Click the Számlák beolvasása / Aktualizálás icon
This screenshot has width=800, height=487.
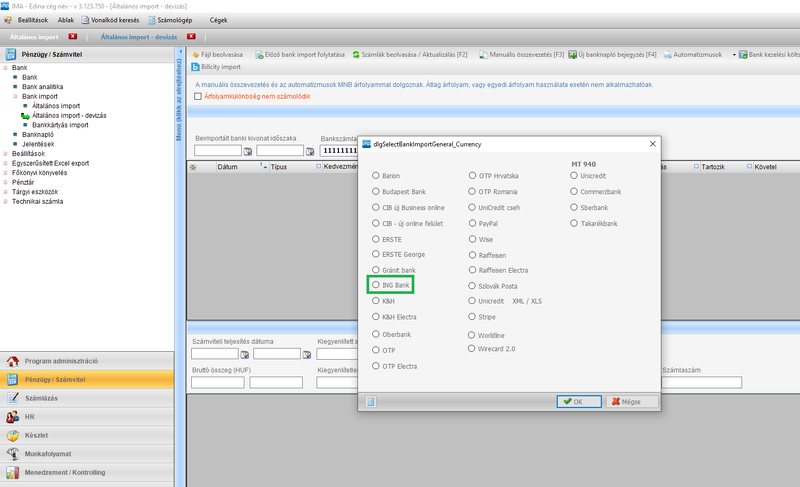(x=356, y=55)
